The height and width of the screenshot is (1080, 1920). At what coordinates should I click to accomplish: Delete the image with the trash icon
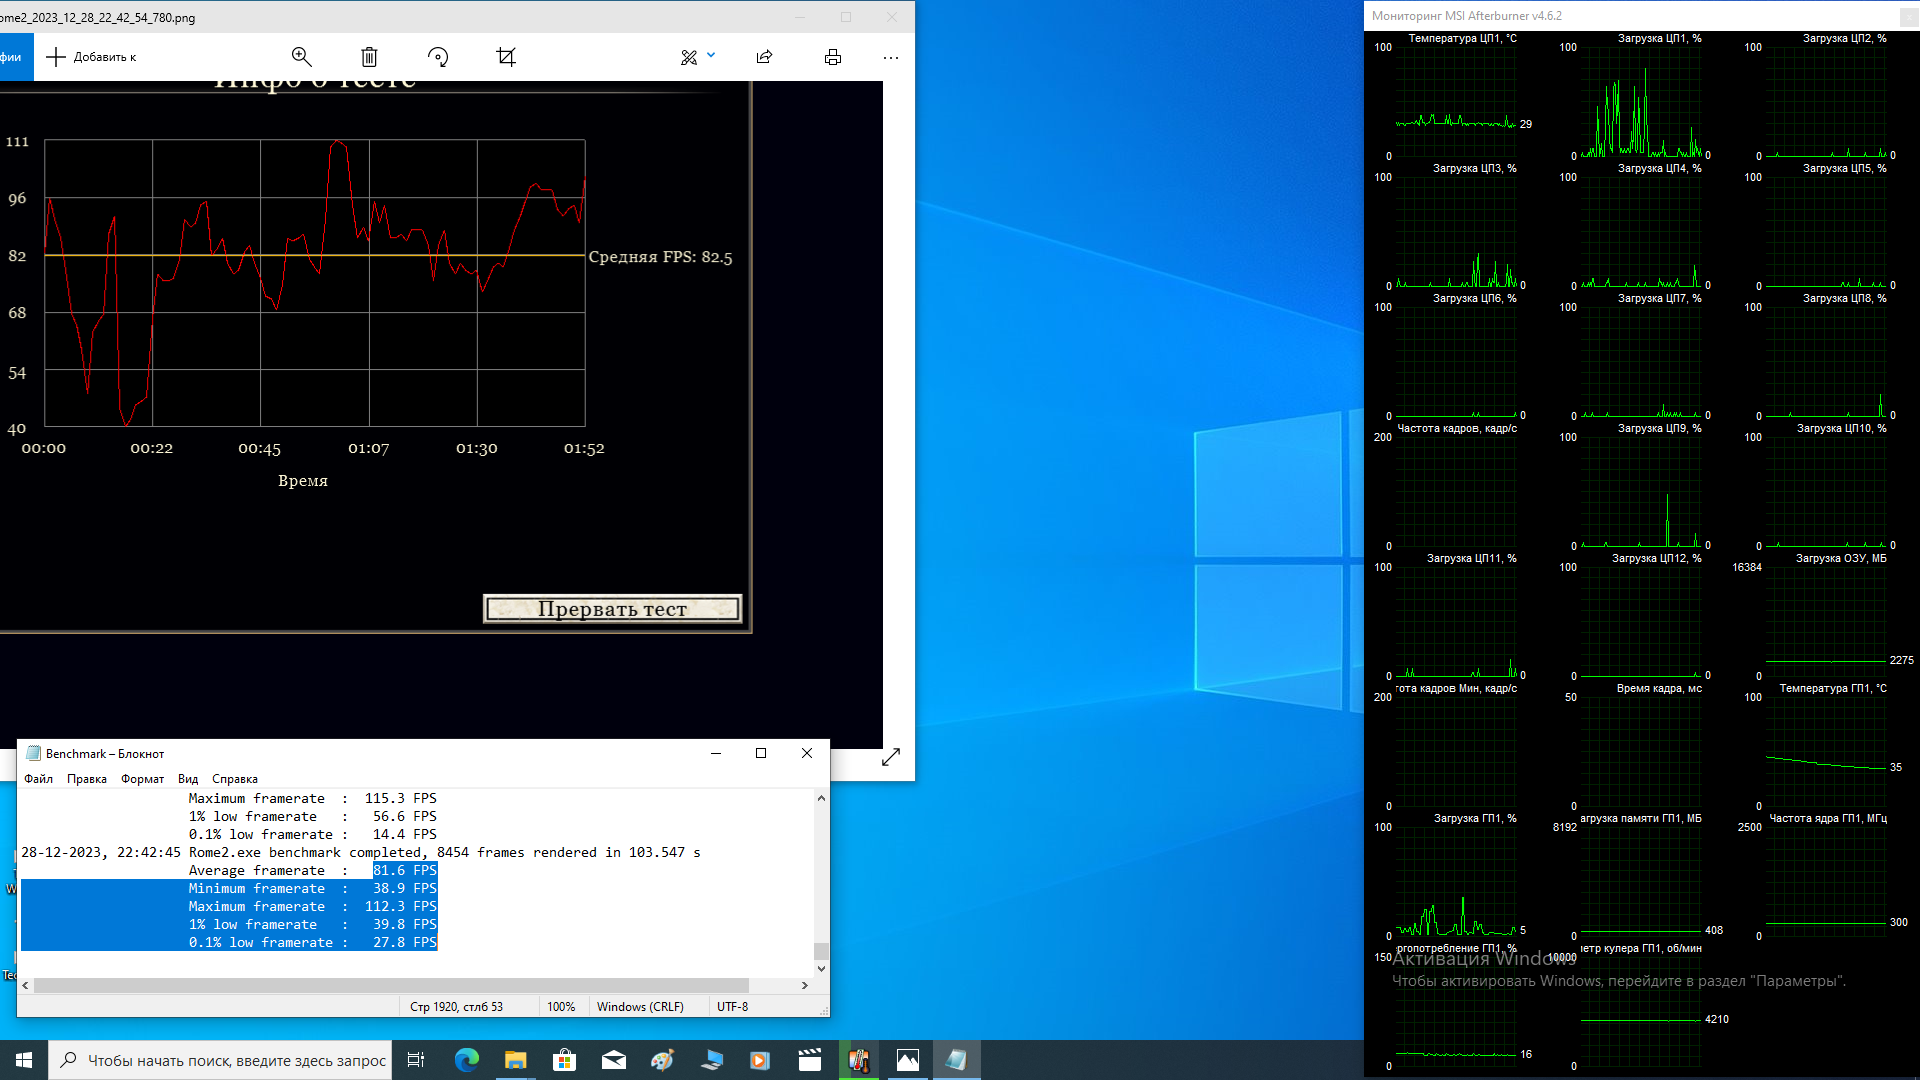coord(369,57)
